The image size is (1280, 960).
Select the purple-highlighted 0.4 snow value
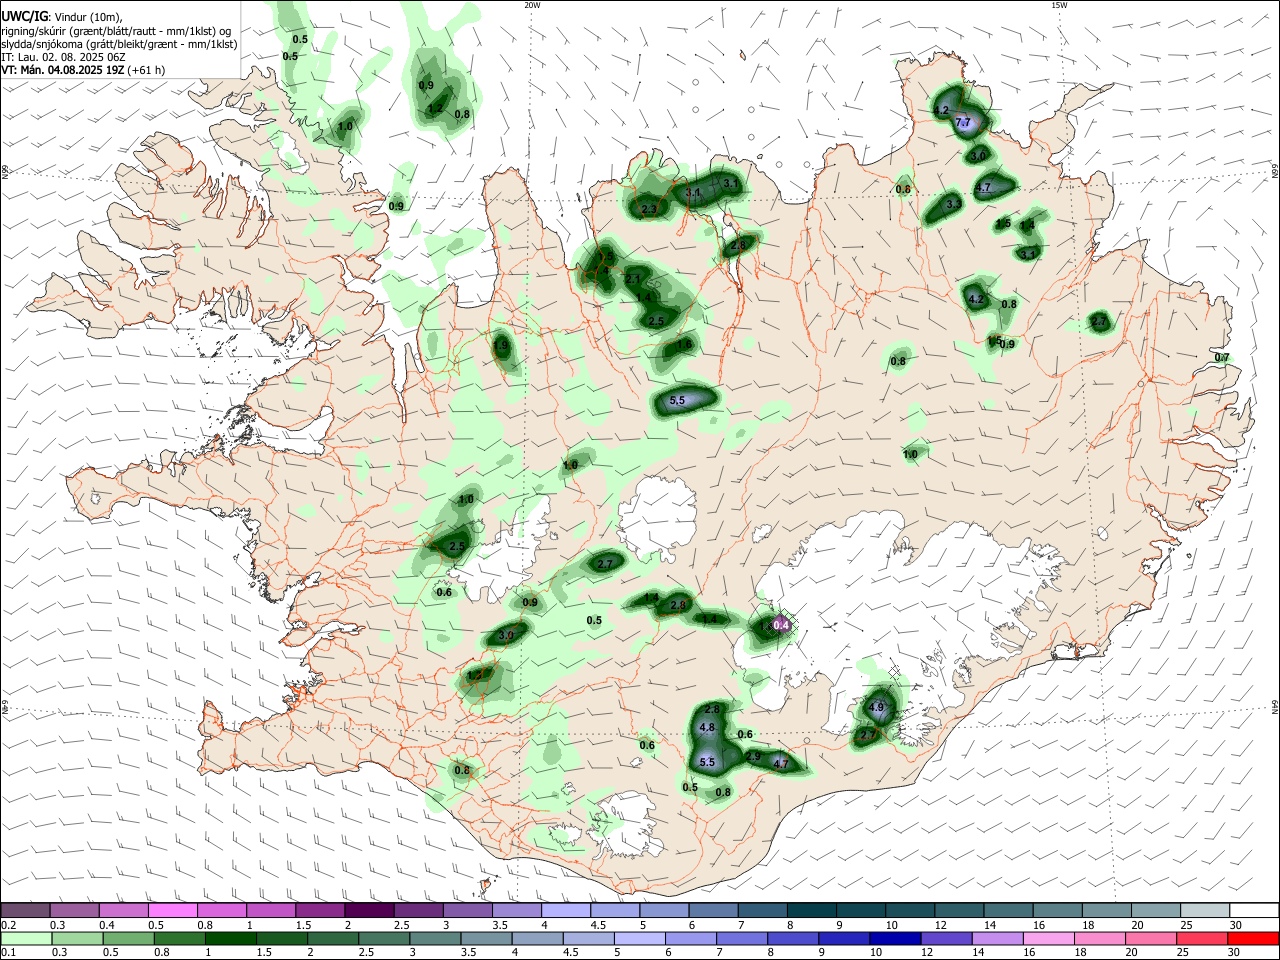[782, 625]
